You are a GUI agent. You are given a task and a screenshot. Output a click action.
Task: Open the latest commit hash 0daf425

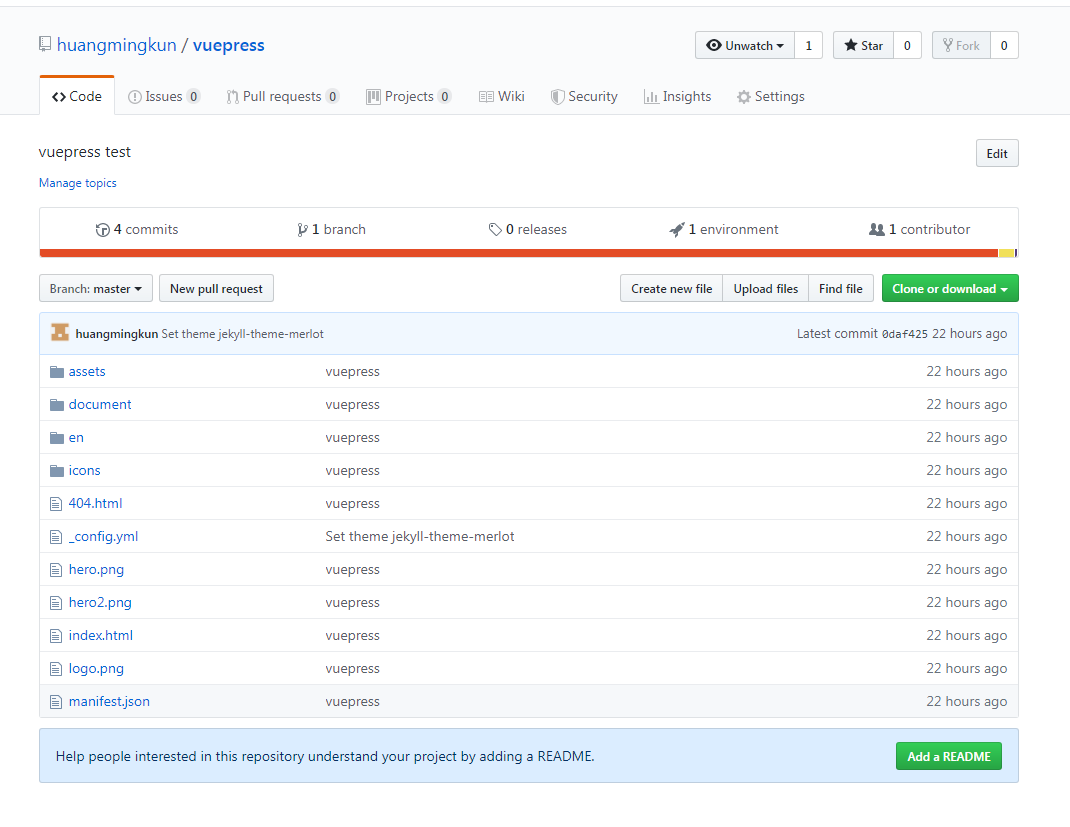(904, 334)
